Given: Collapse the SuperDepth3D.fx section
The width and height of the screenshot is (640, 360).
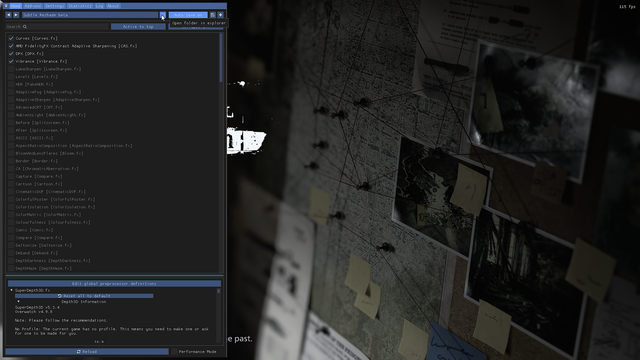Looking at the screenshot, I should click(11, 290).
